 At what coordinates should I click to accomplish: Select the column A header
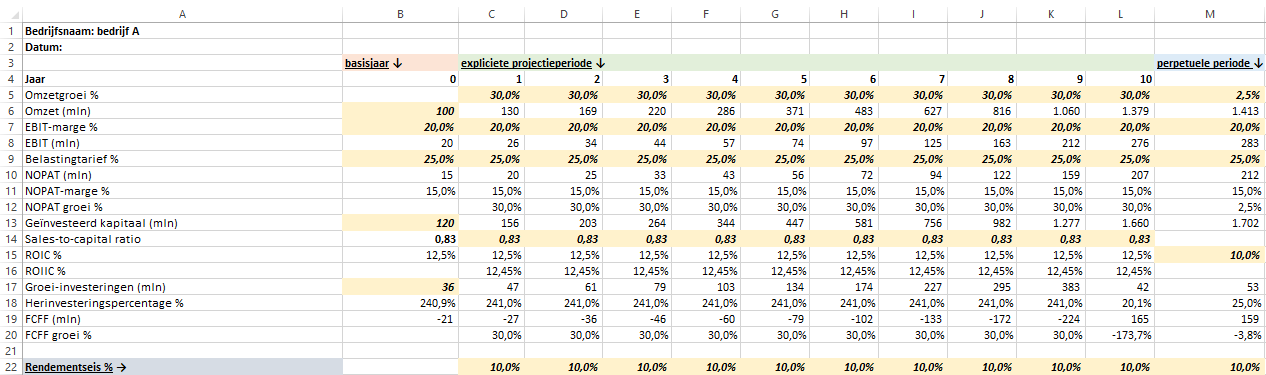click(x=181, y=13)
